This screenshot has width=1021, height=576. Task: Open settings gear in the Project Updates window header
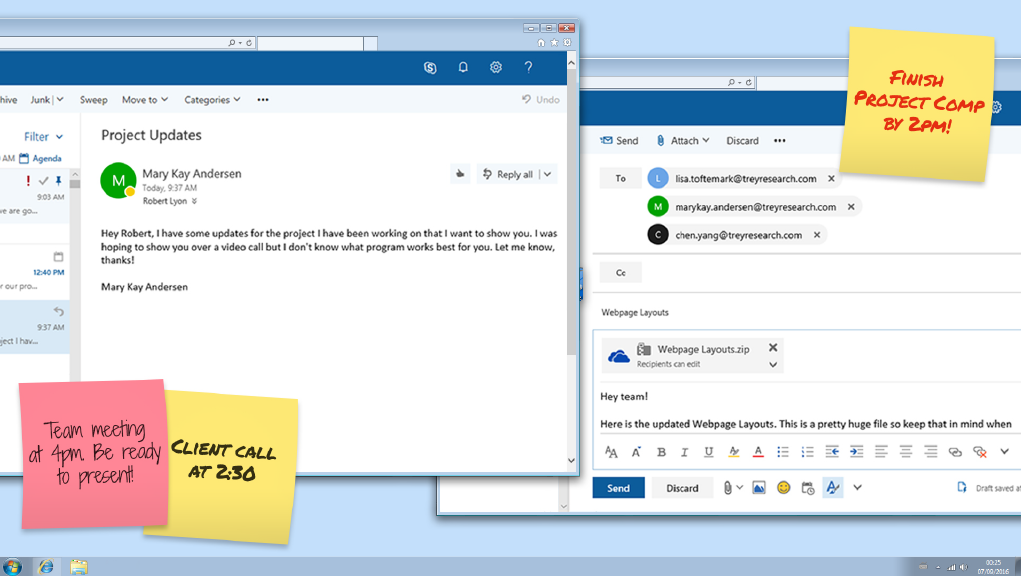point(496,67)
